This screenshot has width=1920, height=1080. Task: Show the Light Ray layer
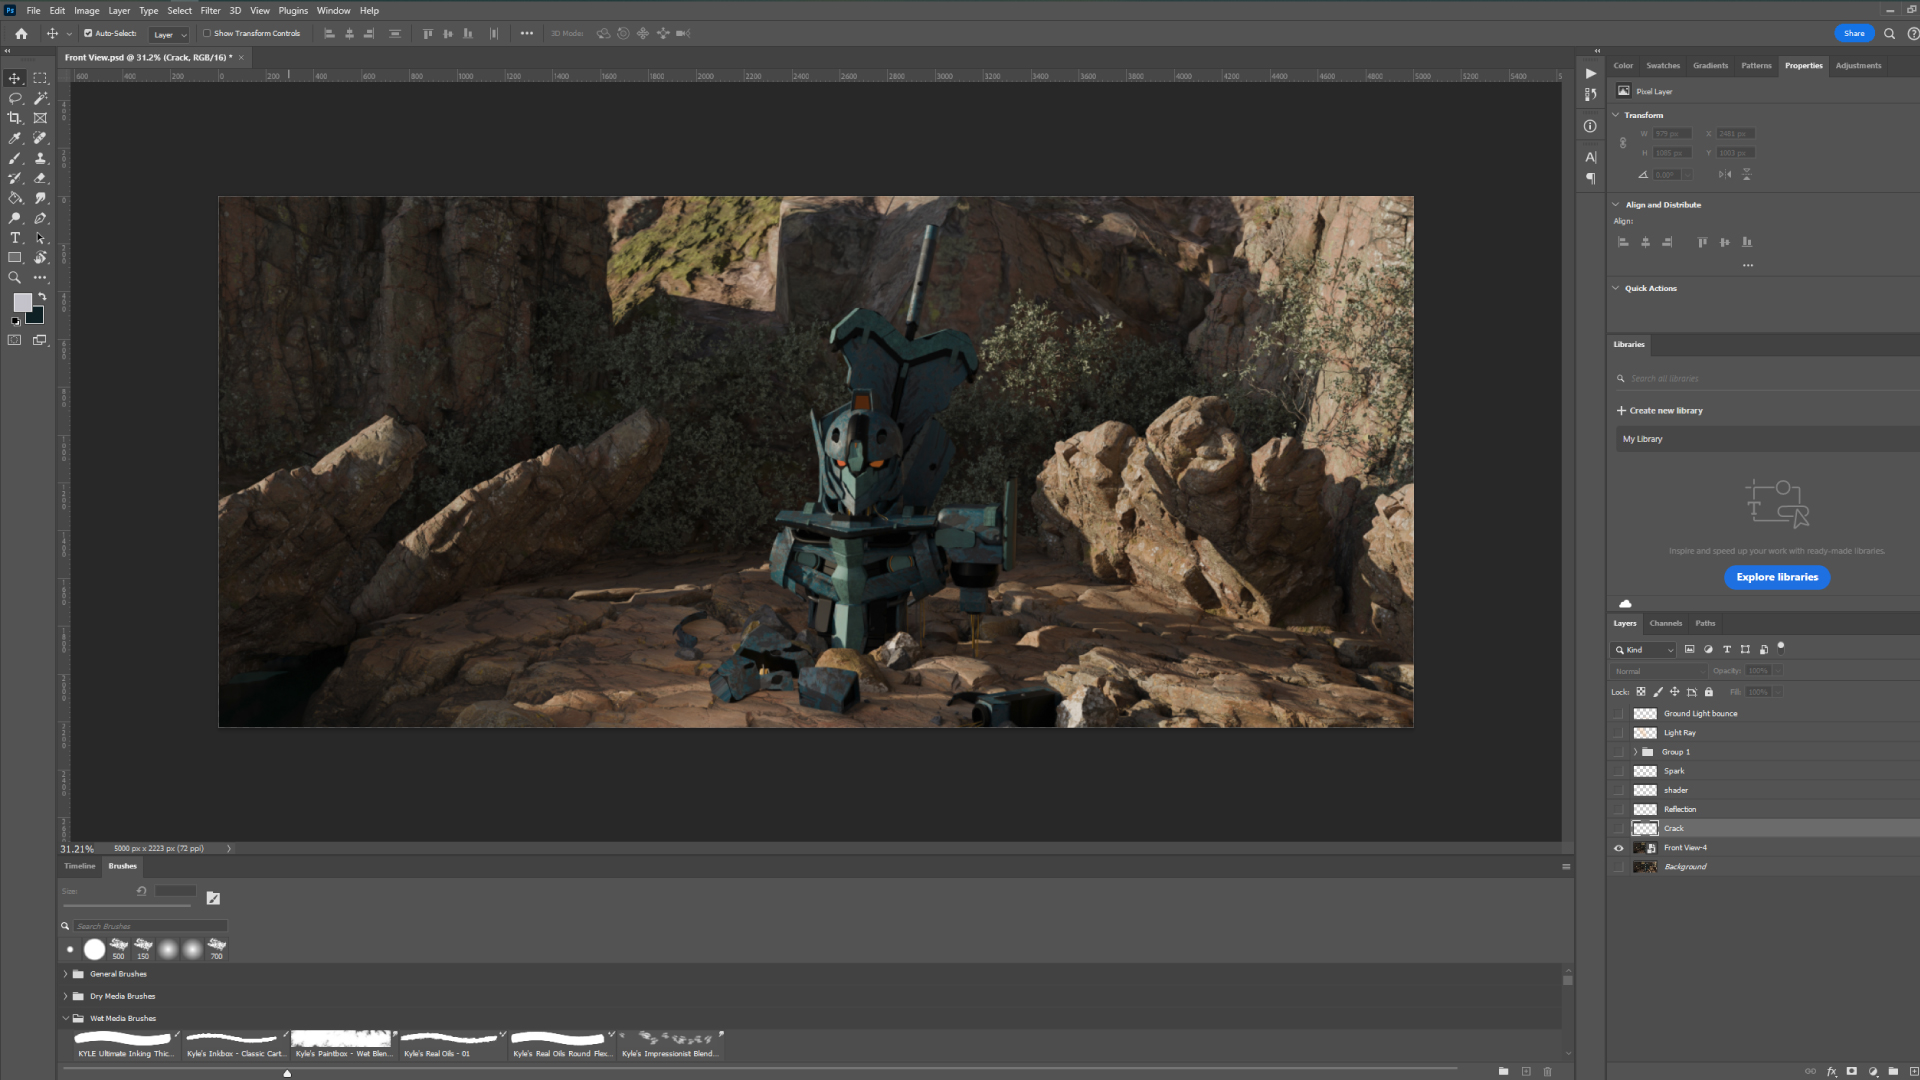point(1618,733)
